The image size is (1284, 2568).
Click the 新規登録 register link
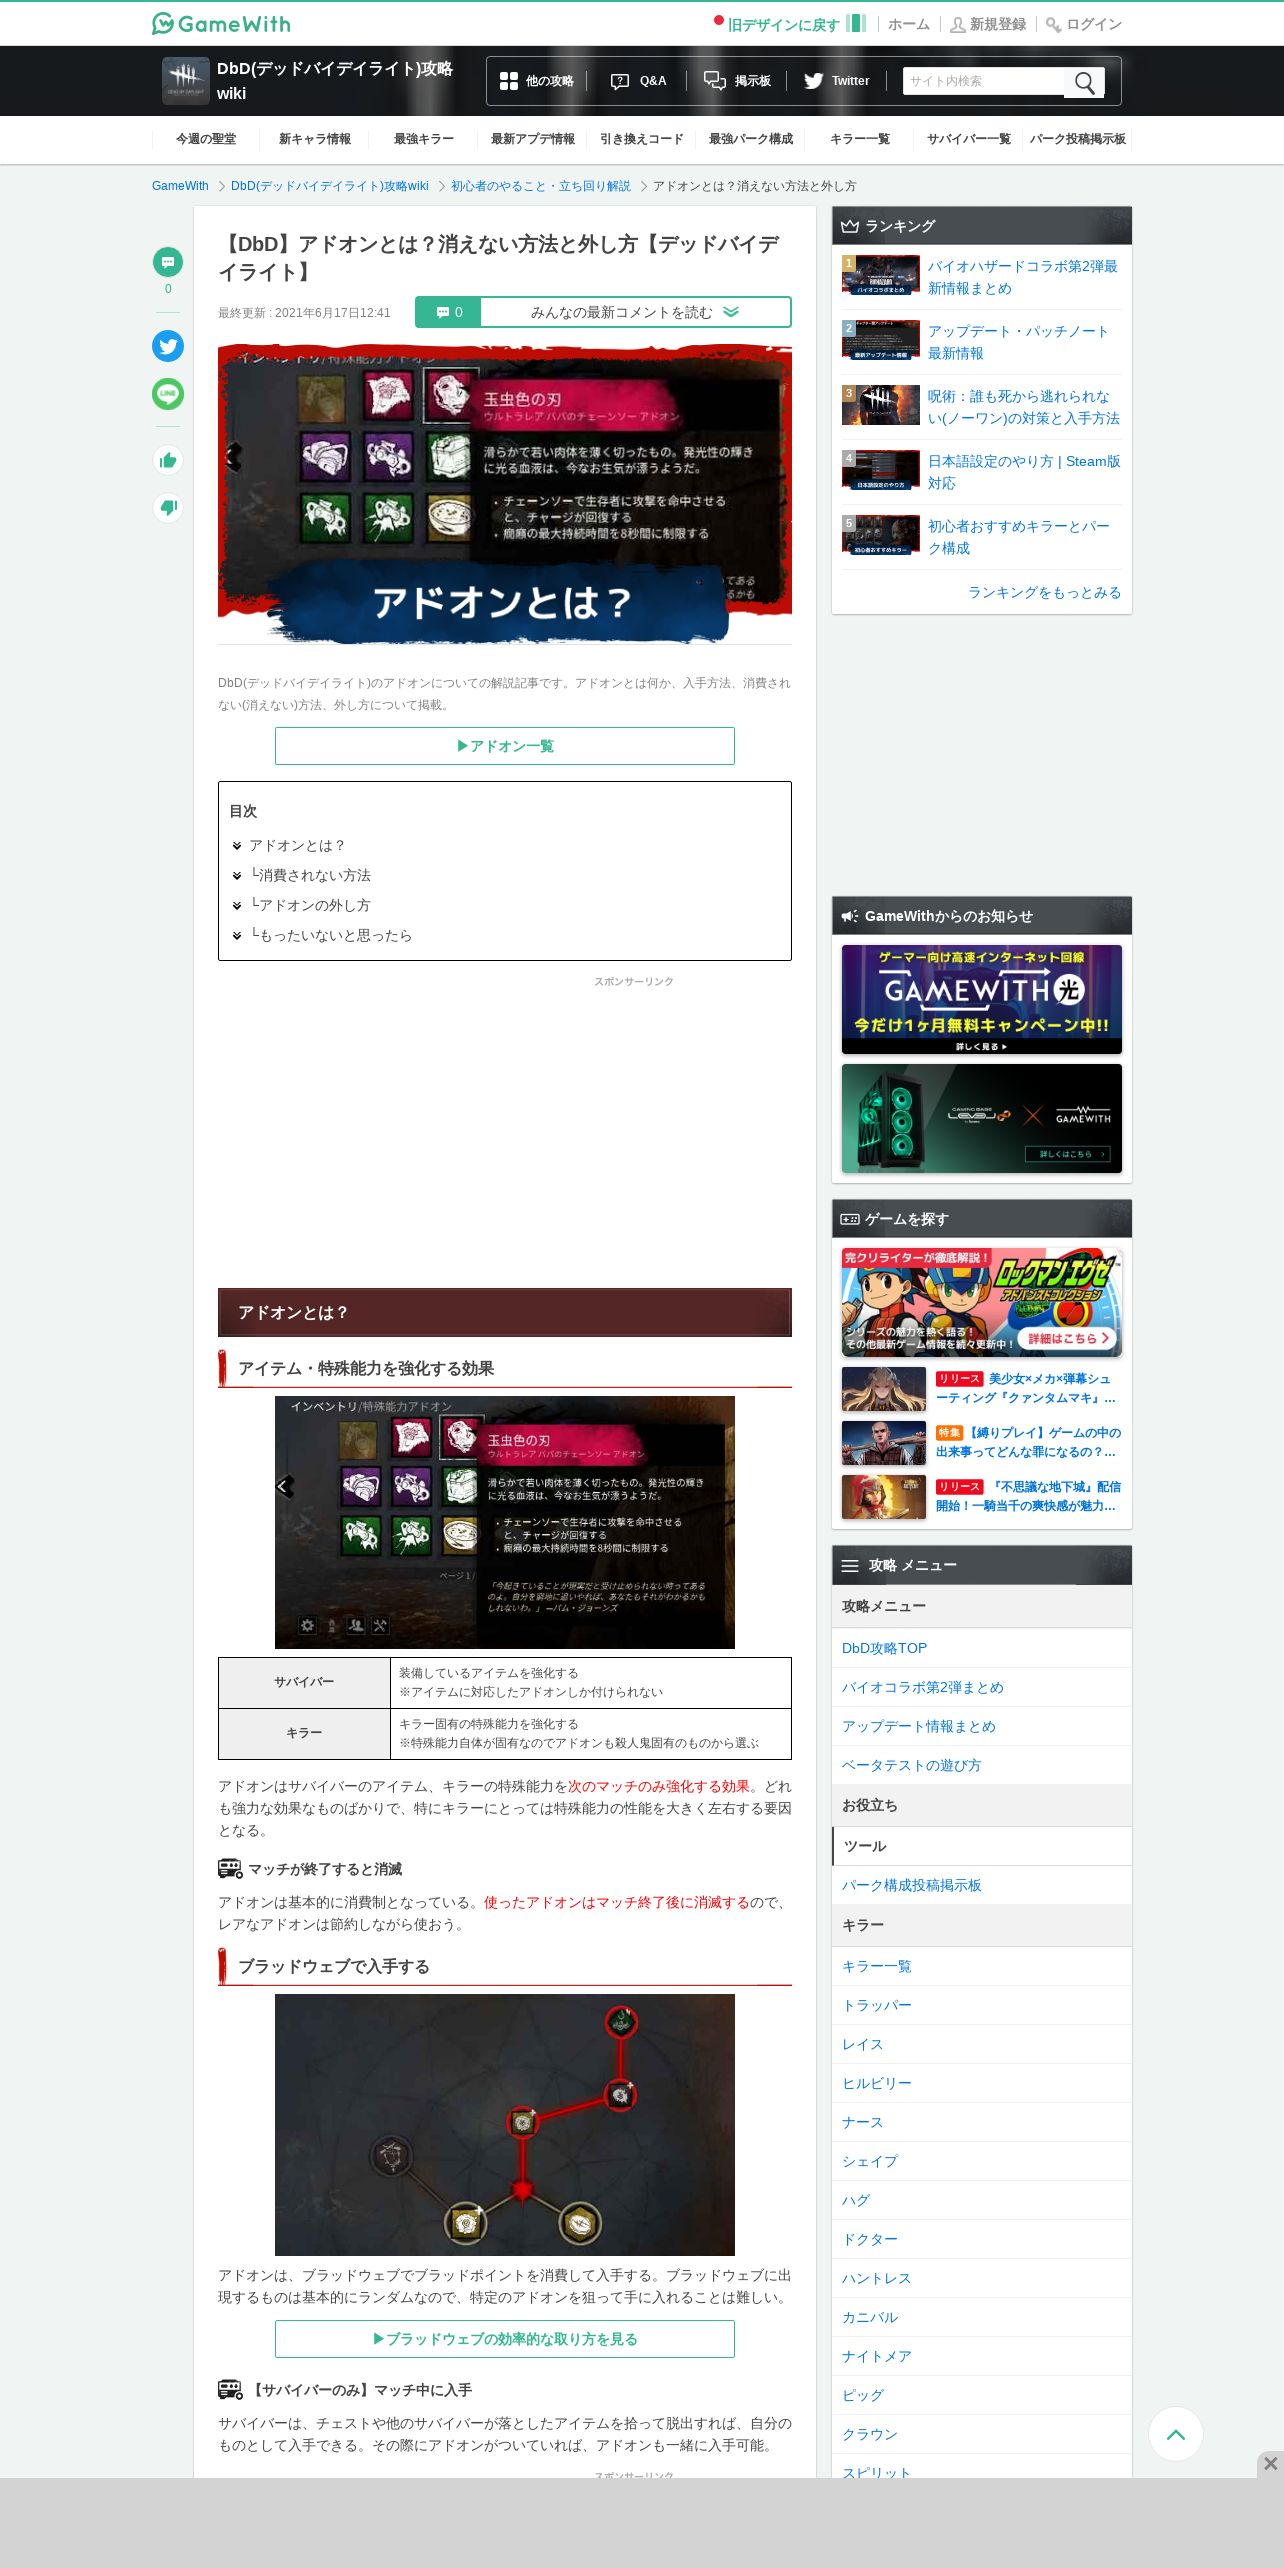tap(988, 24)
